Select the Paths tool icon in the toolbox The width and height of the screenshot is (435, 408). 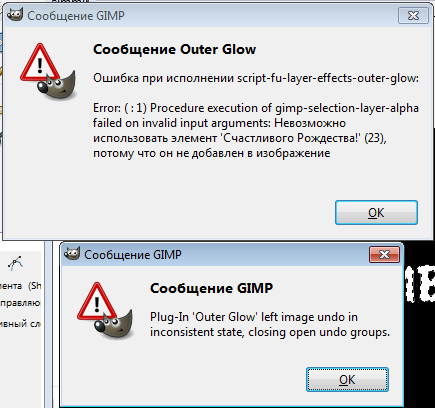tap(15, 264)
